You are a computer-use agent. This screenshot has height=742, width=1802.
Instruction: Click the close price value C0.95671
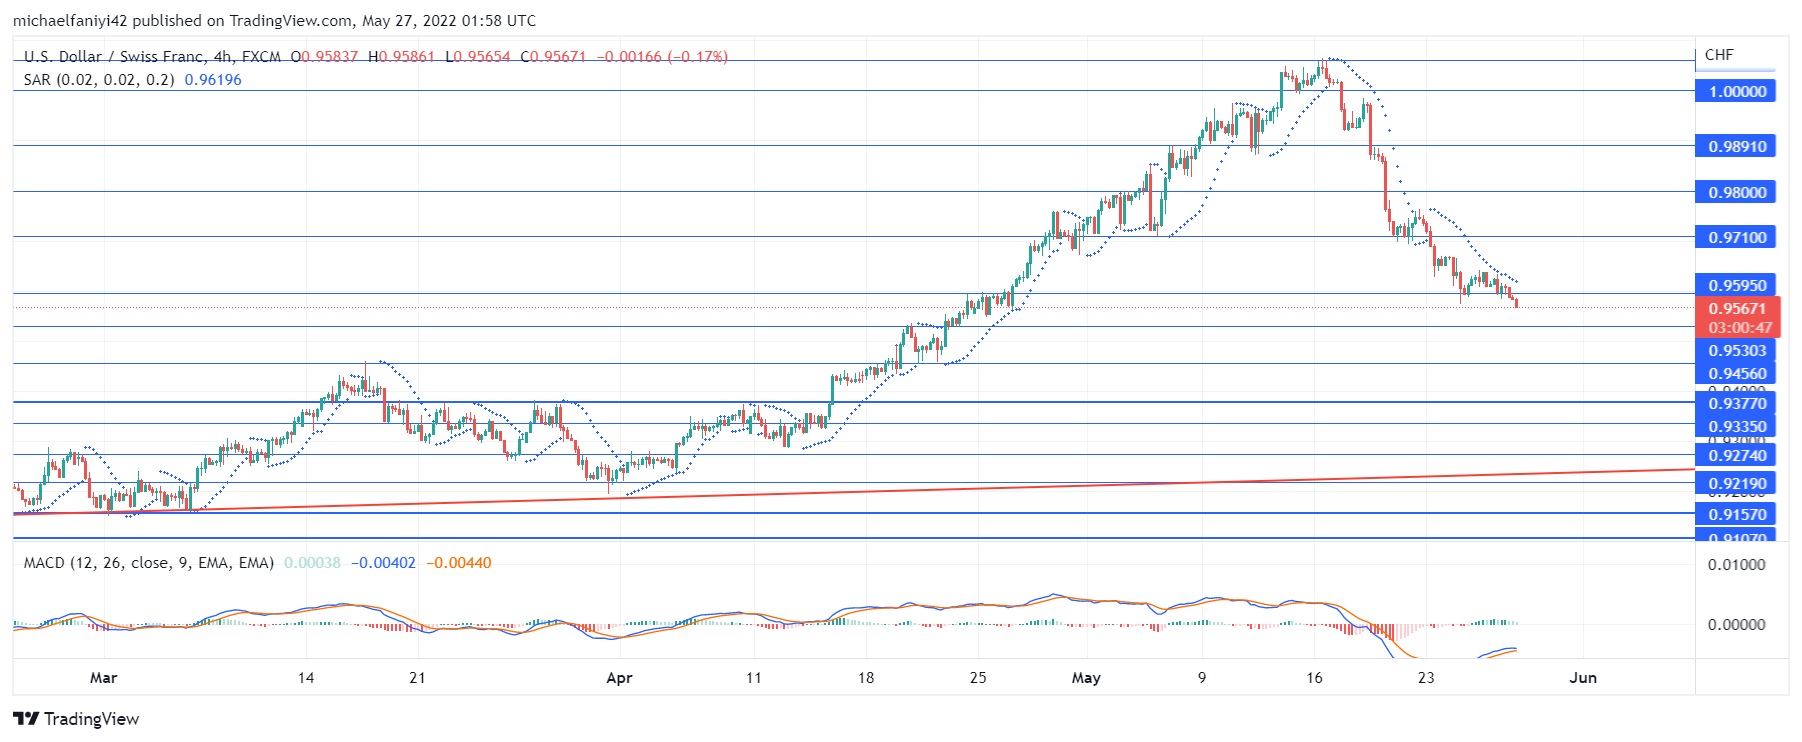click(553, 57)
